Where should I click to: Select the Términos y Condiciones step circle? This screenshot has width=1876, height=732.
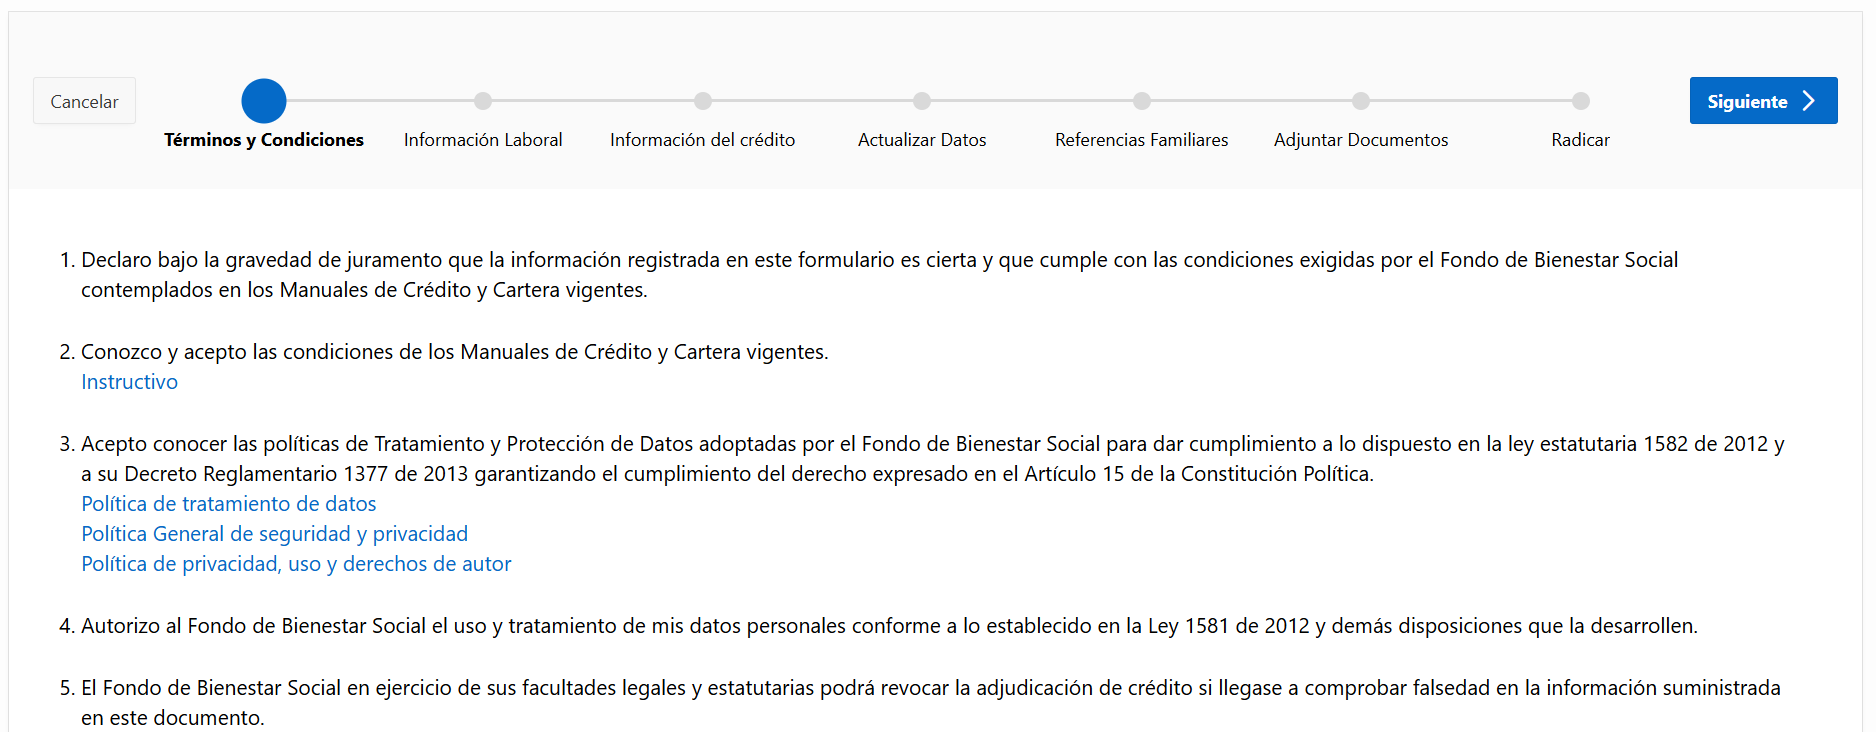tap(264, 101)
